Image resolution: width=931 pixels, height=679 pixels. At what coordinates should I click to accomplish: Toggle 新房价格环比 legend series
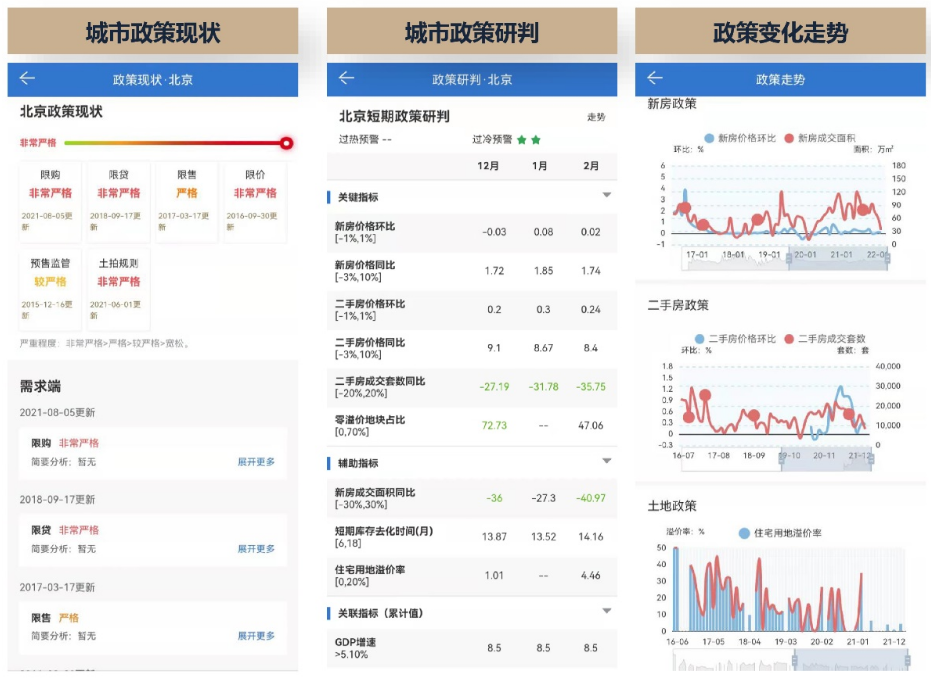pyautogui.click(x=740, y=138)
